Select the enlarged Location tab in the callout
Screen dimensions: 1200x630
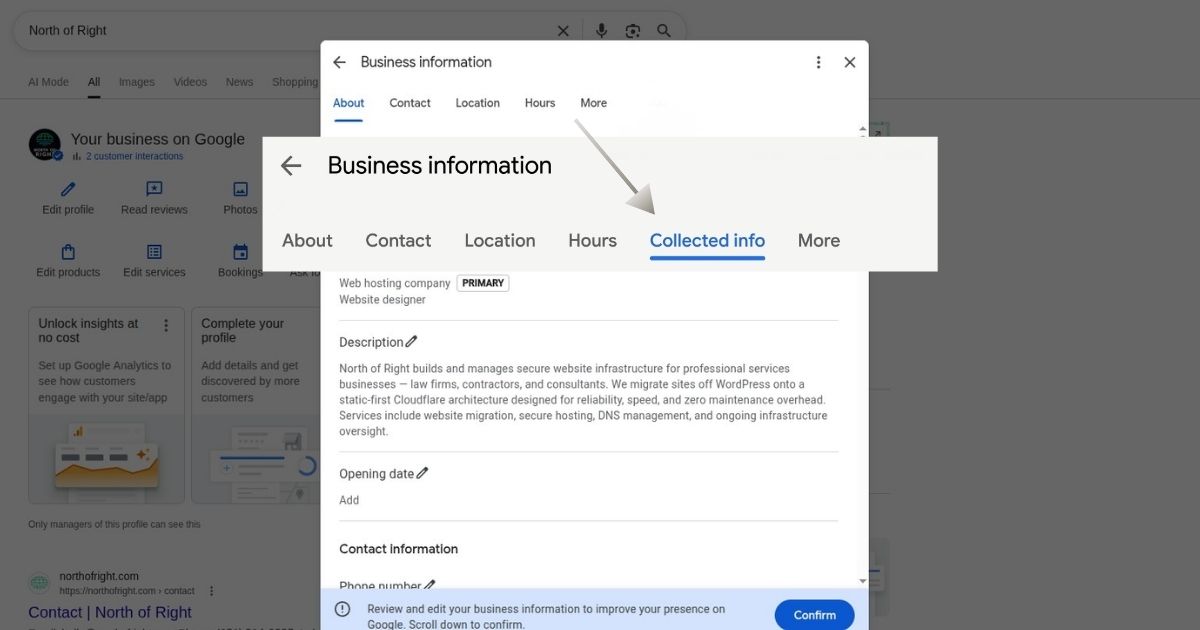(500, 241)
